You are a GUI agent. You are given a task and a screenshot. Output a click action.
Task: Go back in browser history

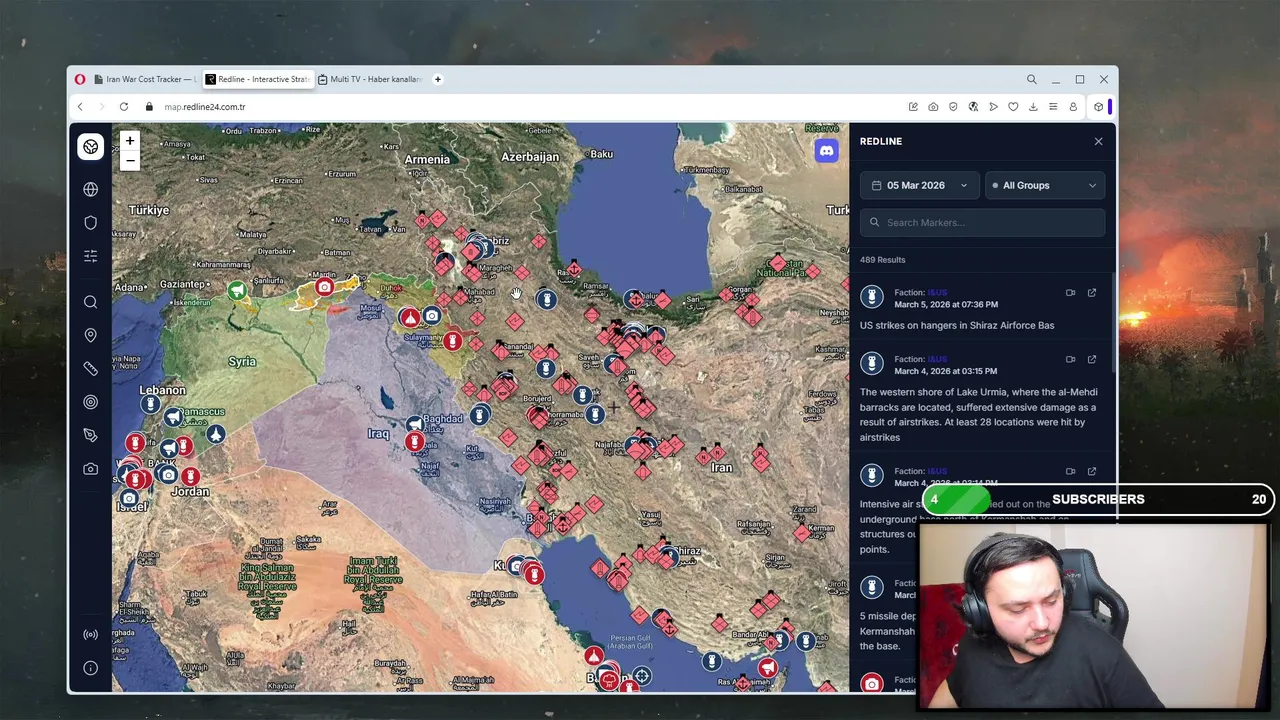[80, 107]
